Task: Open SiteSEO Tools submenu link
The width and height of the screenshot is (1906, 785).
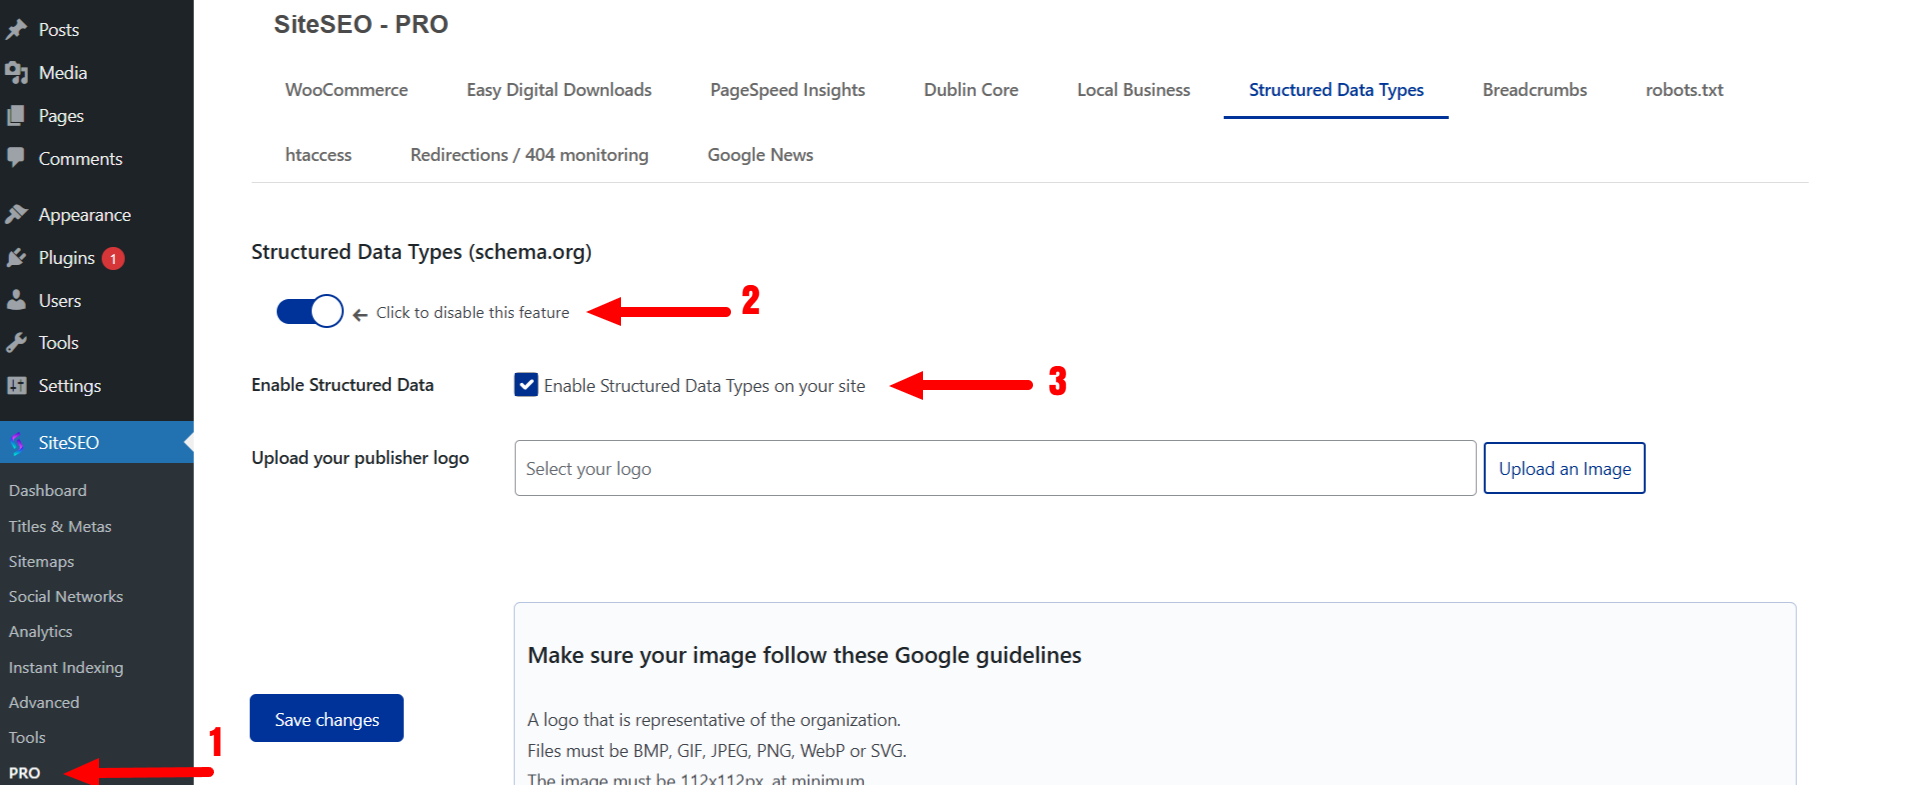Action: pos(27,737)
